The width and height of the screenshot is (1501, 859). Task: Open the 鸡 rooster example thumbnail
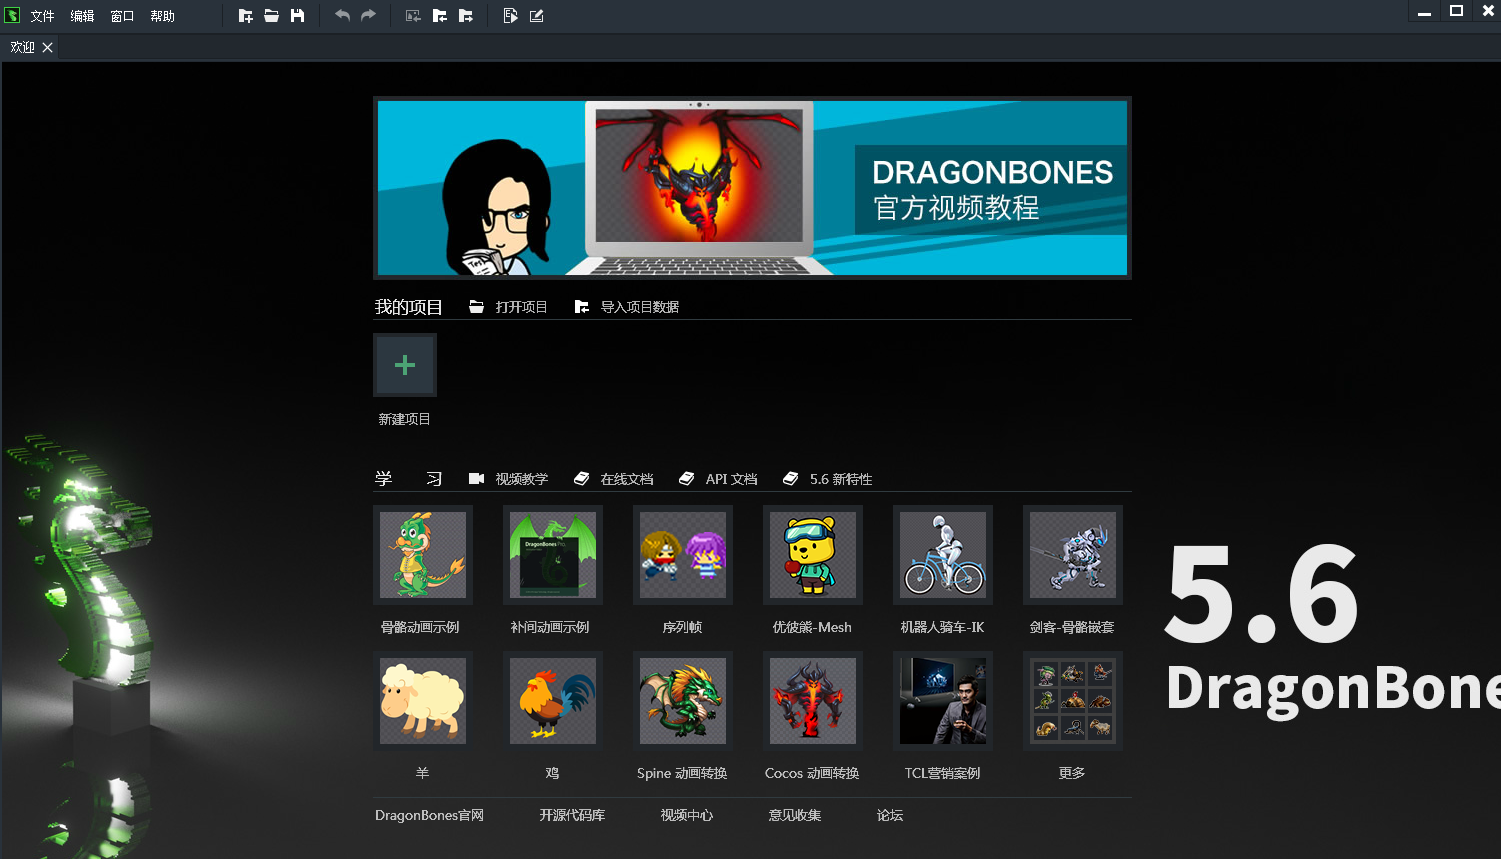coord(553,701)
